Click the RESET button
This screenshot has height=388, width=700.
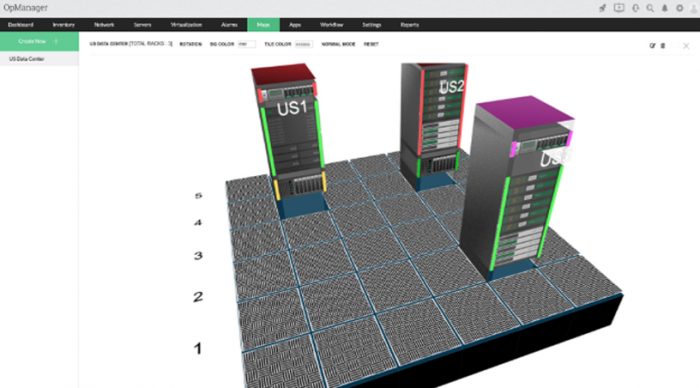[371, 44]
